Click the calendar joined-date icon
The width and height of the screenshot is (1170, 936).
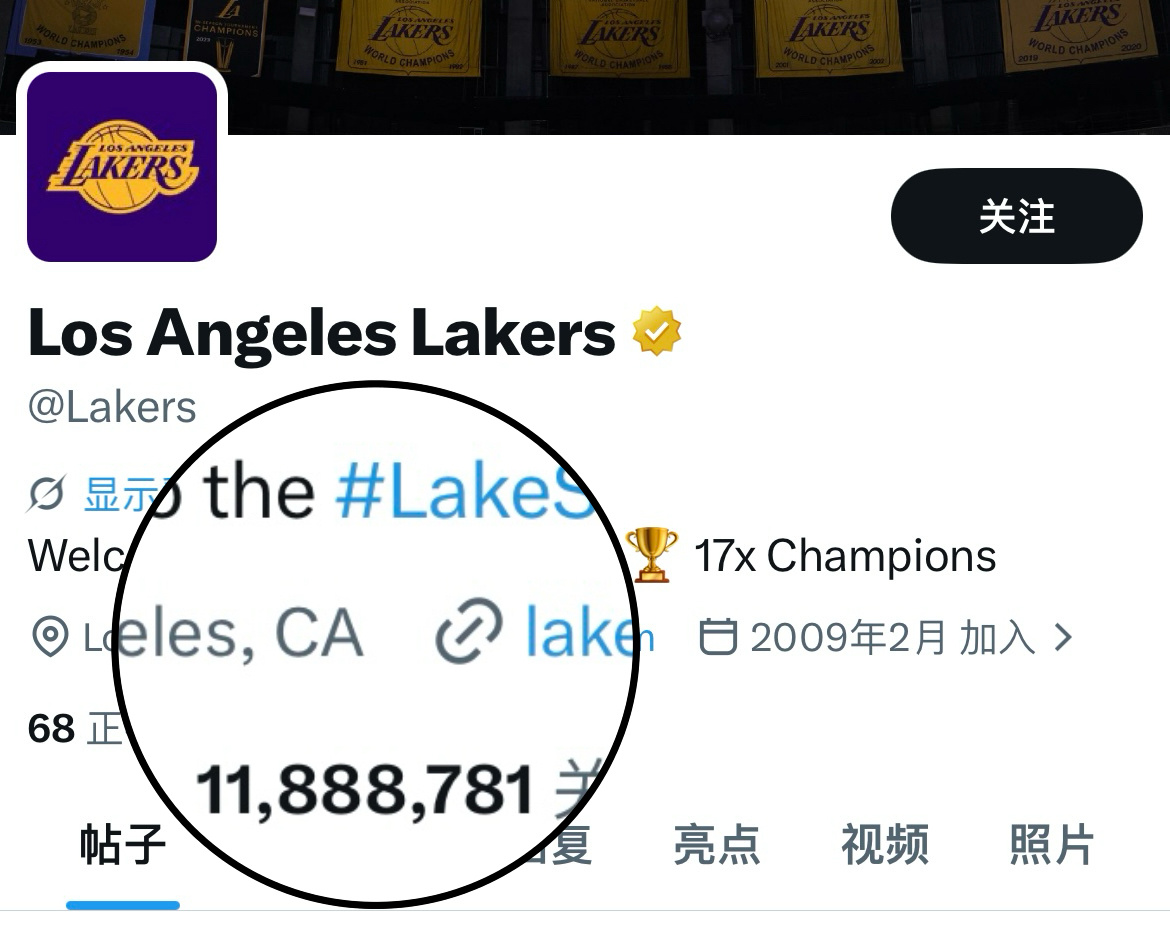pos(718,637)
